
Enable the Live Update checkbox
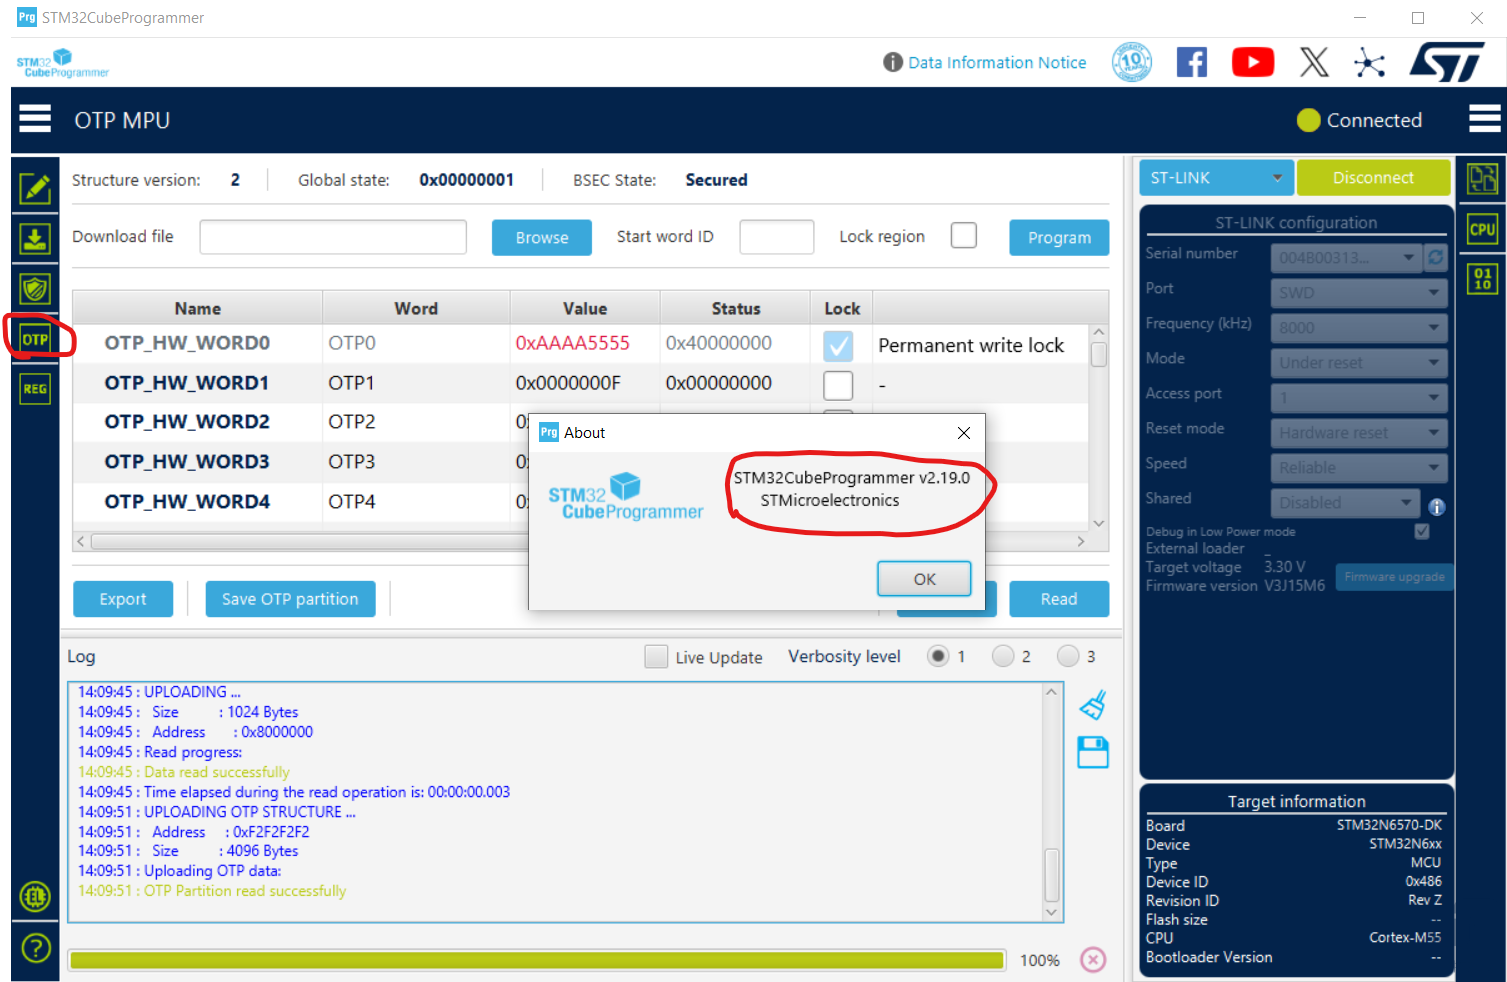tap(656, 656)
